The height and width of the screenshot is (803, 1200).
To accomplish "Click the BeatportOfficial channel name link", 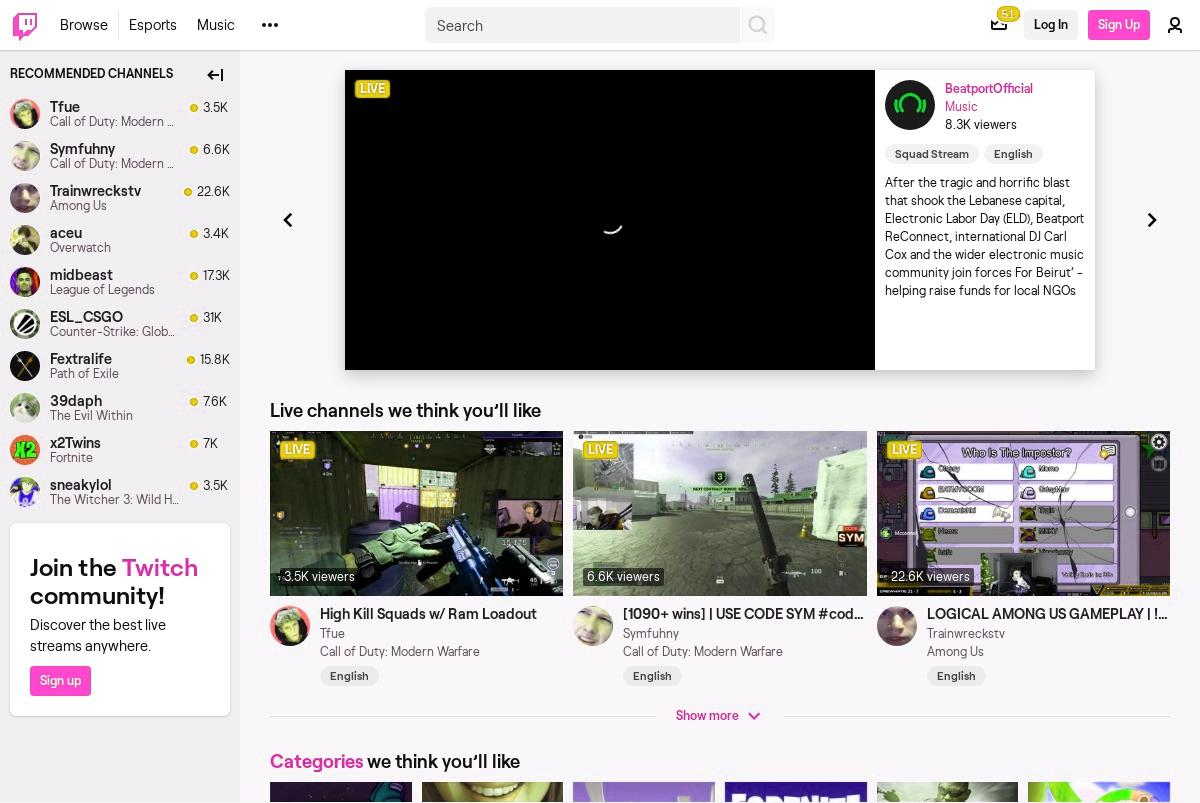I will tap(989, 88).
